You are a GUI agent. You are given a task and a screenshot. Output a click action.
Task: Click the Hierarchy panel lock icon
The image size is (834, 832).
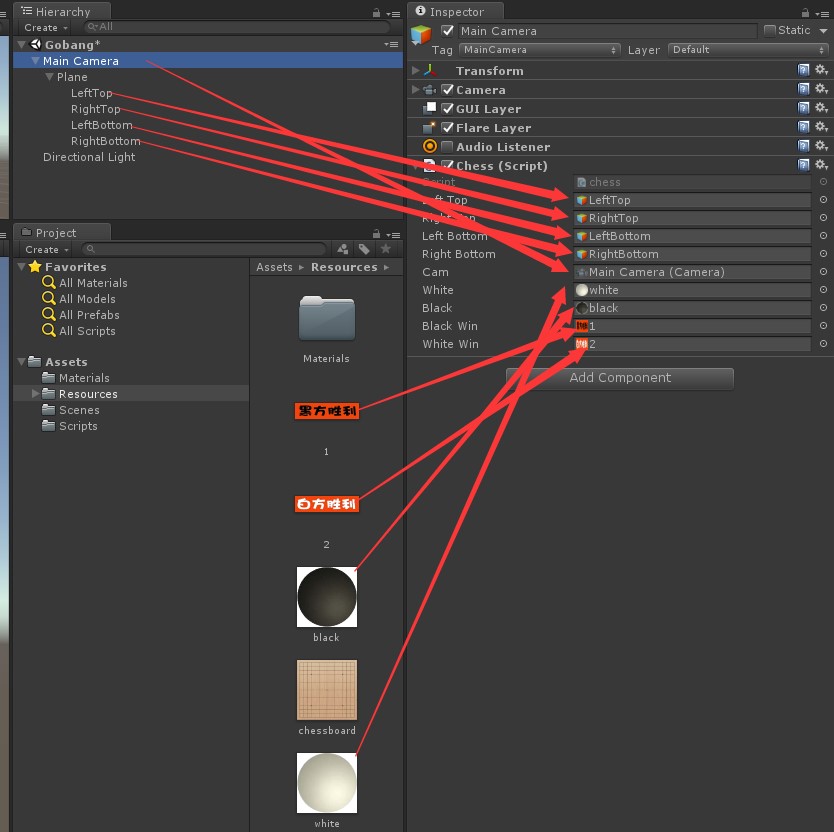pyautogui.click(x=376, y=13)
